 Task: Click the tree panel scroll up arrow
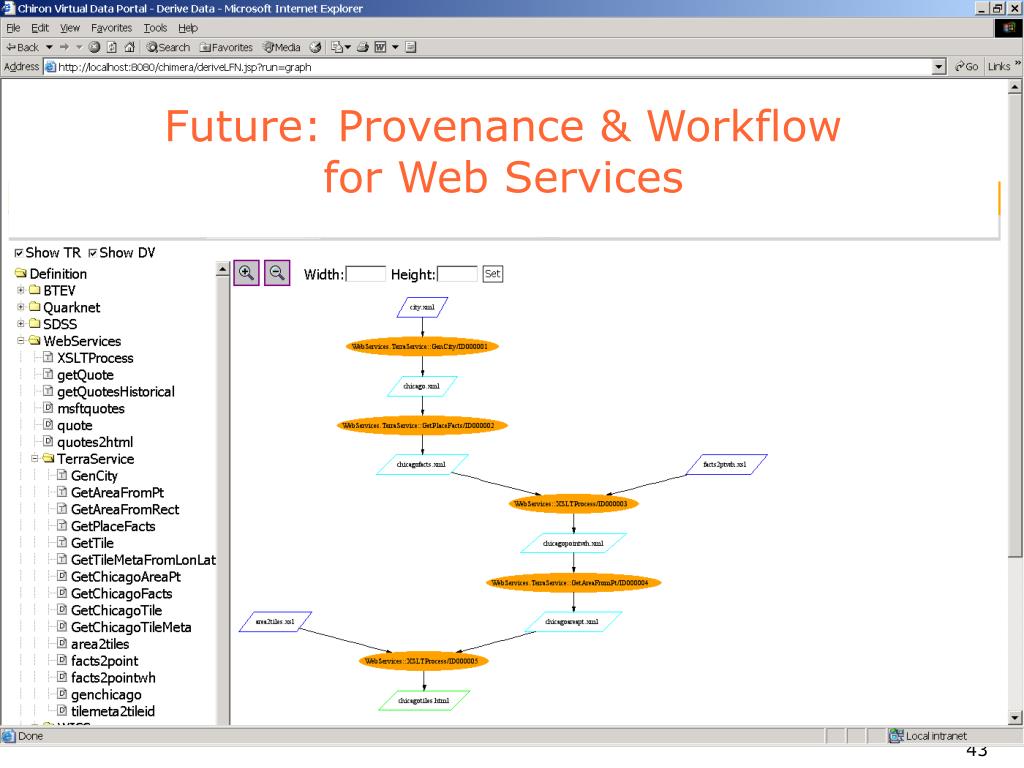[x=223, y=269]
